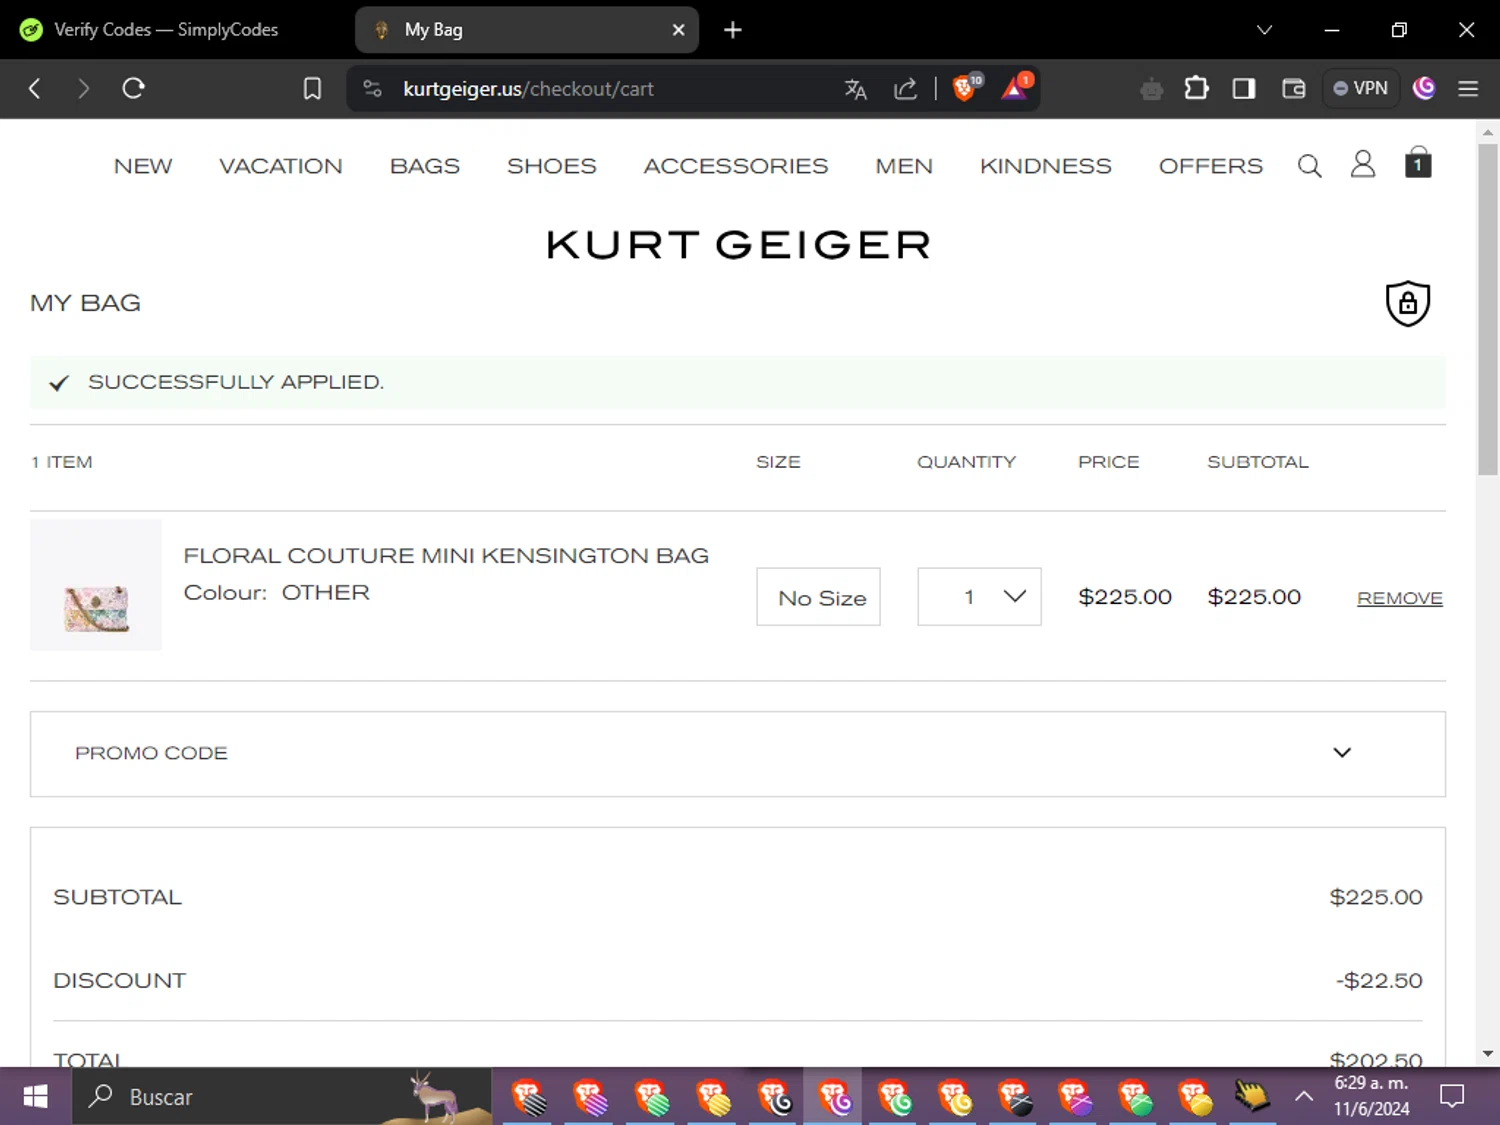Viewport: 1500px width, 1125px height.
Task: Click the address bar URL kurtgeiger.us/checkout/cart
Action: [x=528, y=89]
